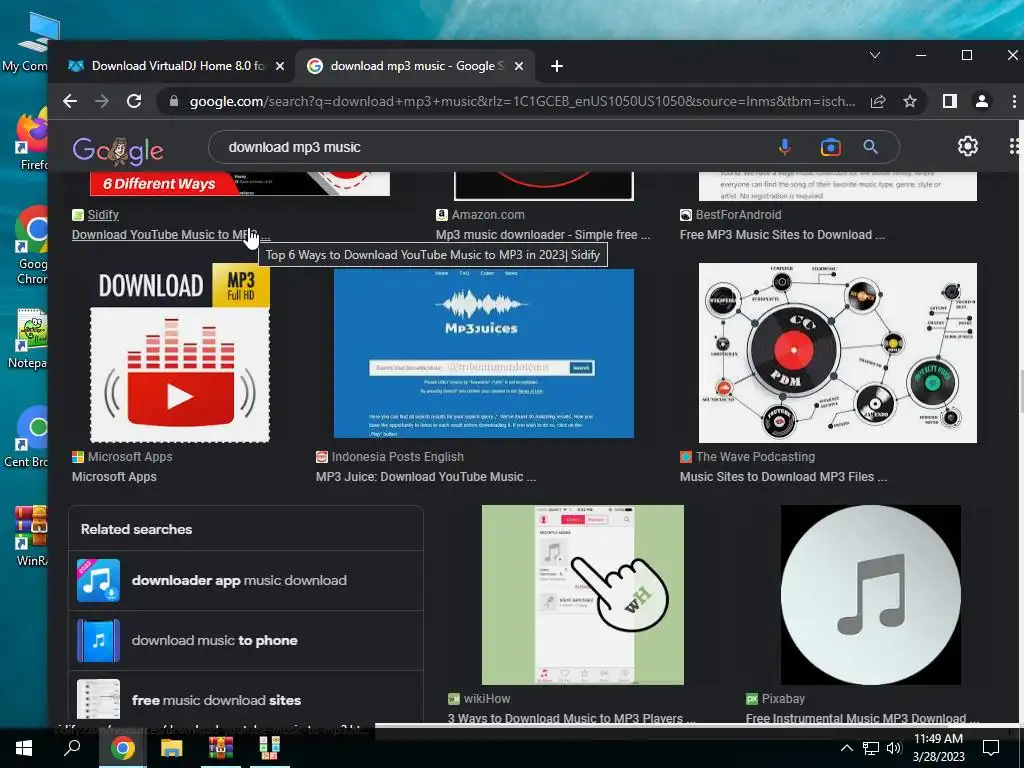Choose free music download sites related search
This screenshot has height=768, width=1024.
[246, 699]
